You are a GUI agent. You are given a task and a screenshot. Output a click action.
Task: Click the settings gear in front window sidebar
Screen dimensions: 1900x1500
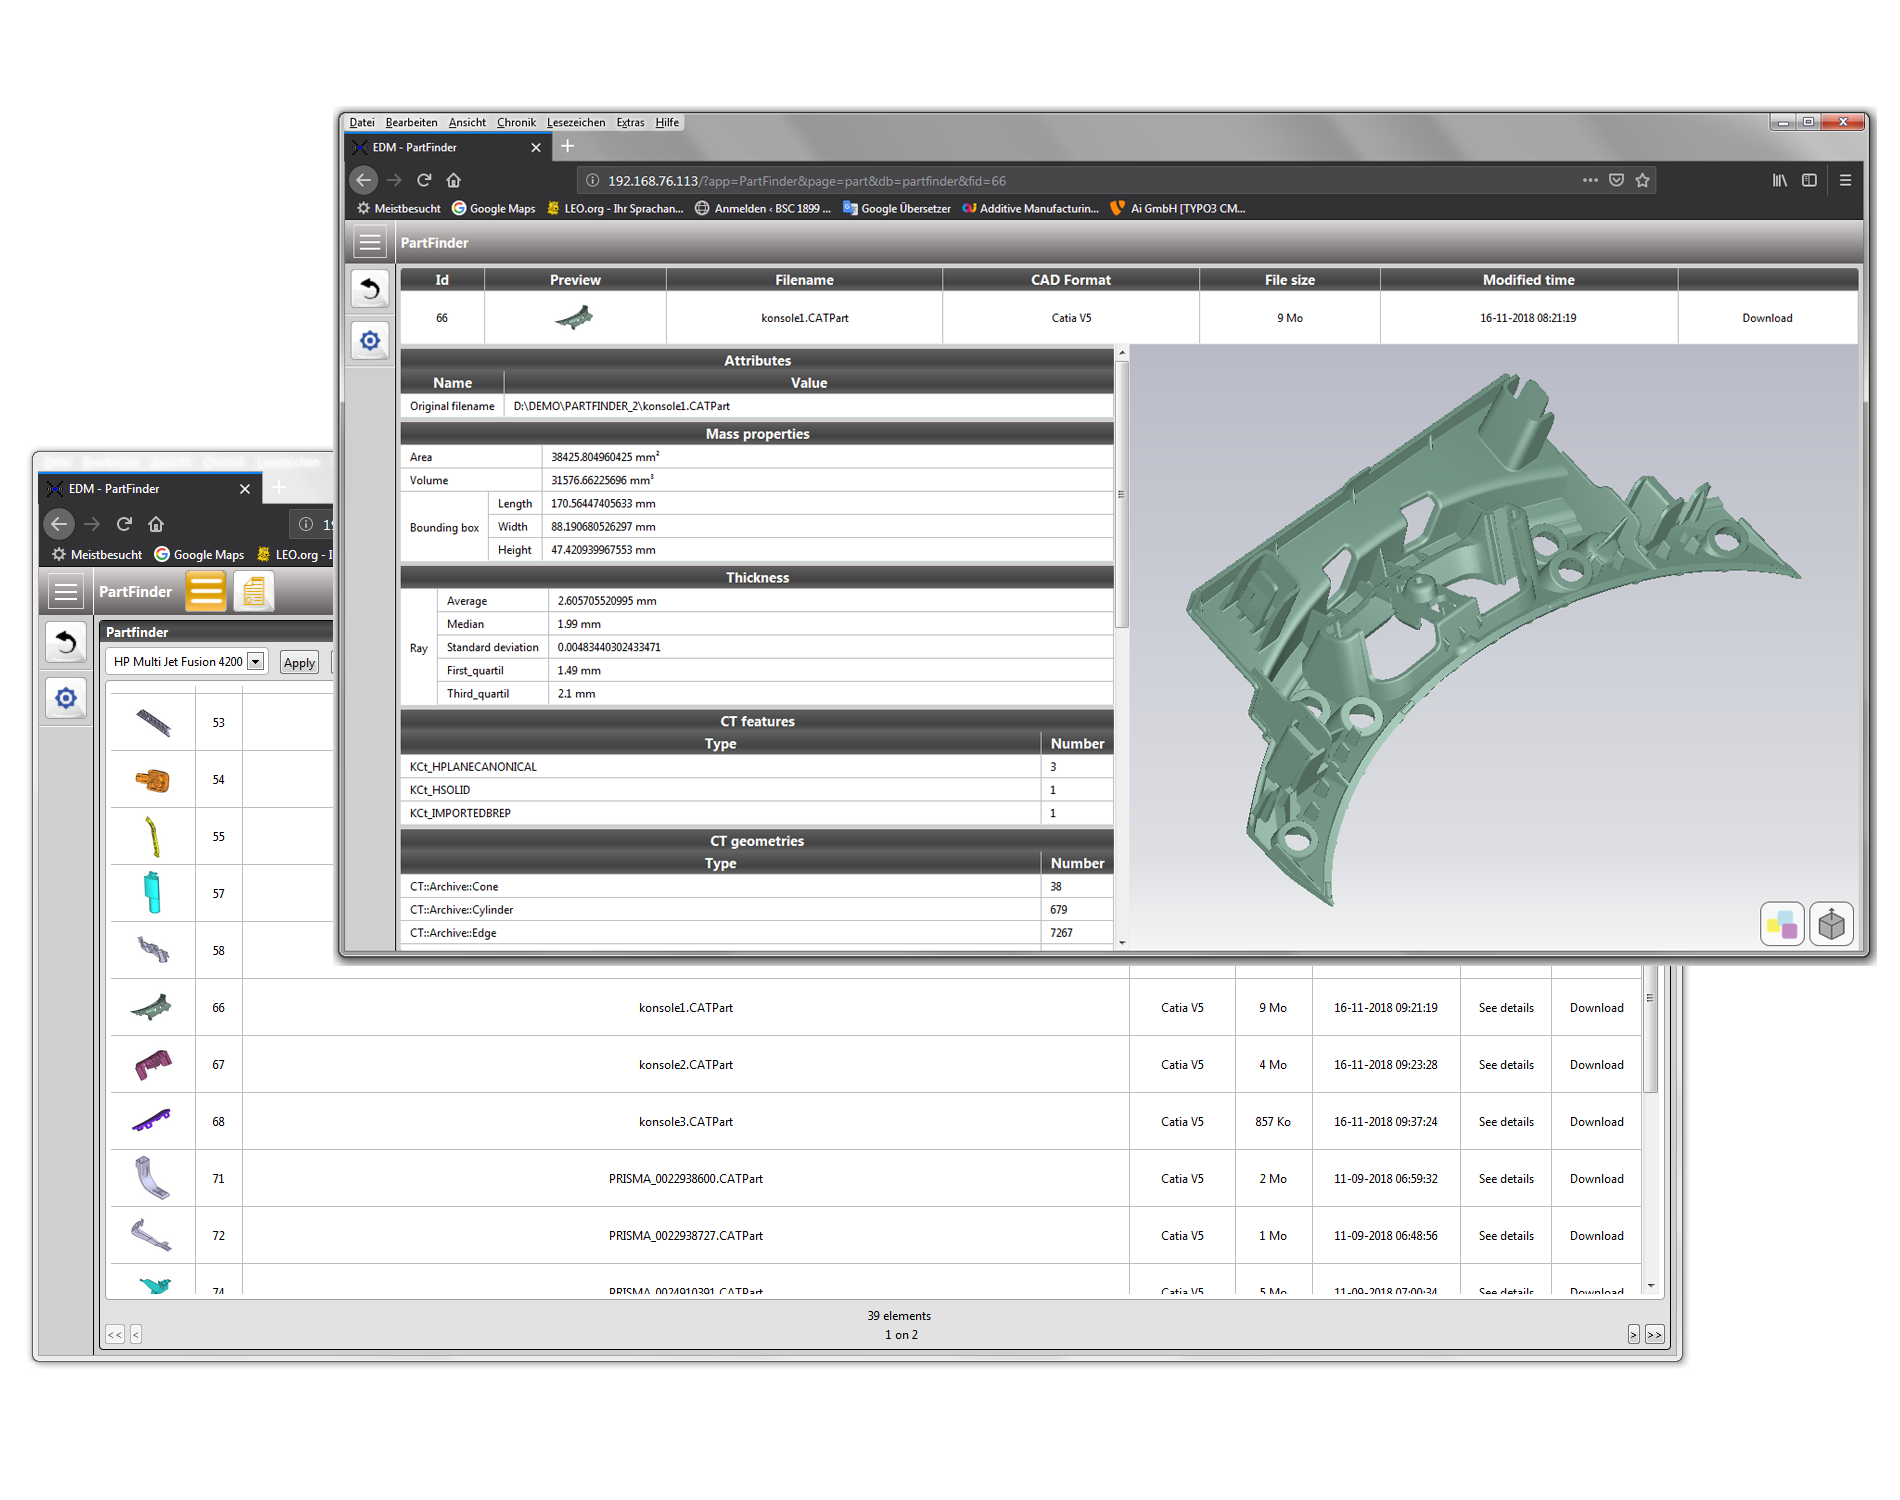(370, 341)
